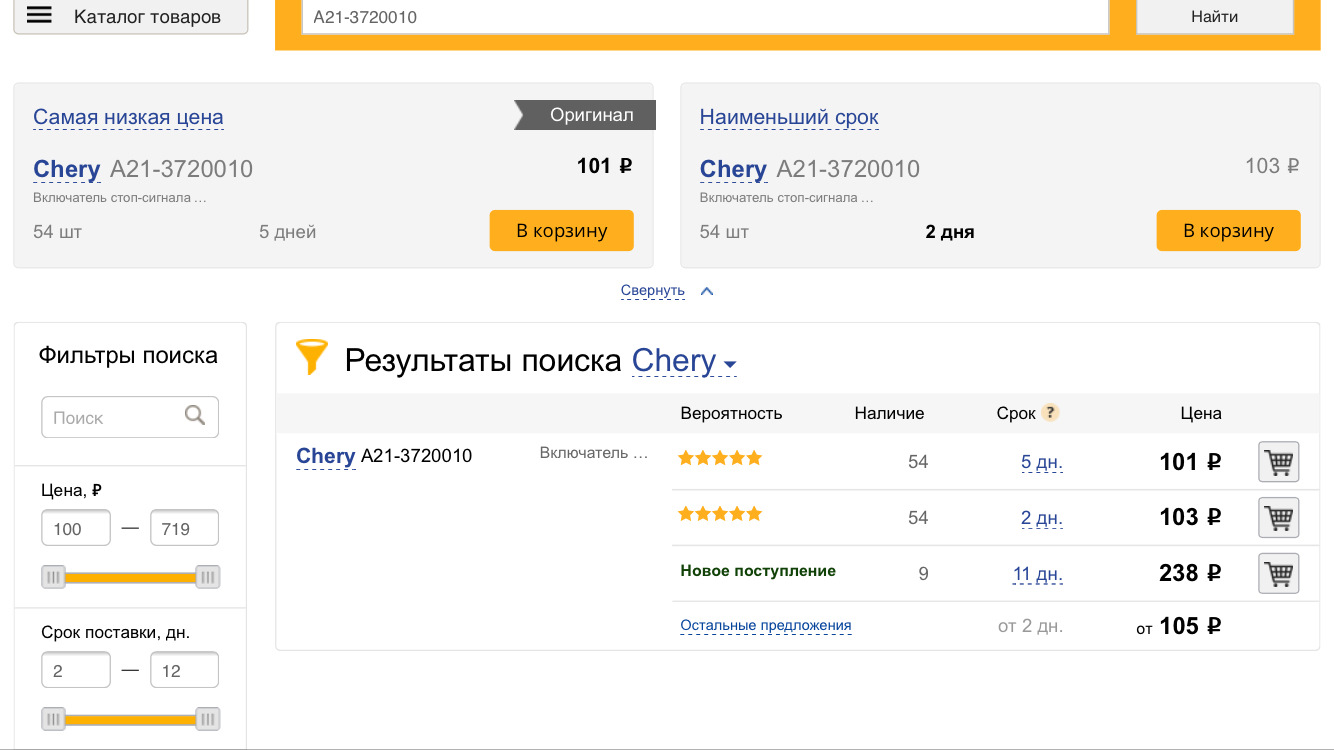
Task: Click the 11 дн. delivery term link
Action: pyautogui.click(x=1038, y=574)
